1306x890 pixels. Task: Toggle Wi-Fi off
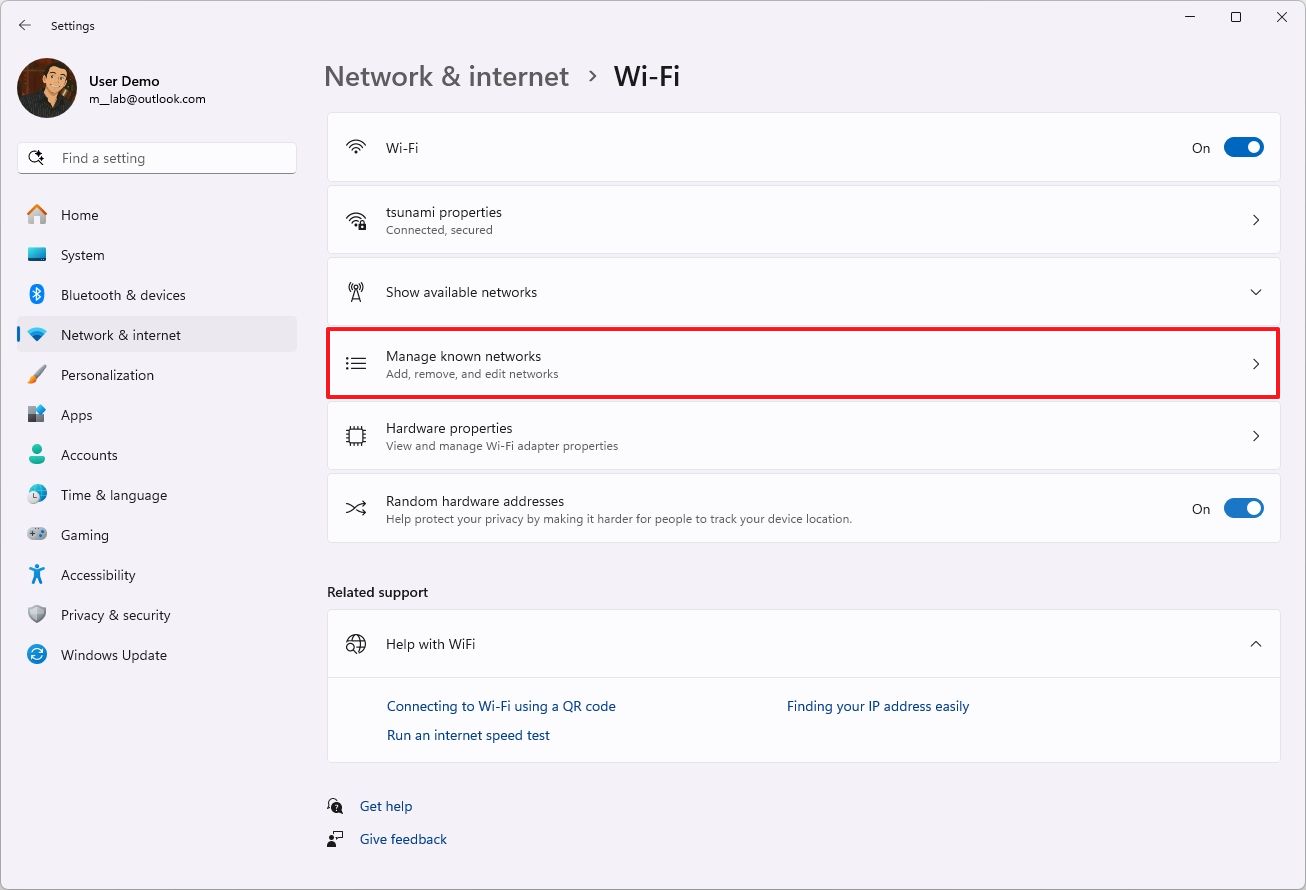[x=1243, y=147]
